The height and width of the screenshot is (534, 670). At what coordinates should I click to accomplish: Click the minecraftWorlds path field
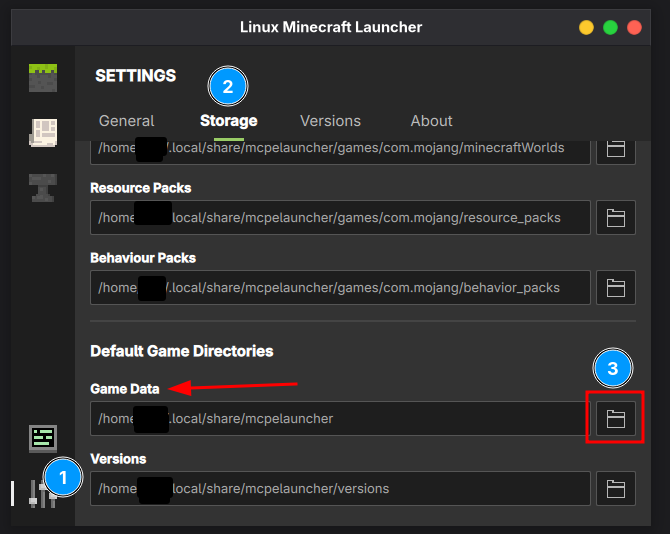[x=340, y=152]
